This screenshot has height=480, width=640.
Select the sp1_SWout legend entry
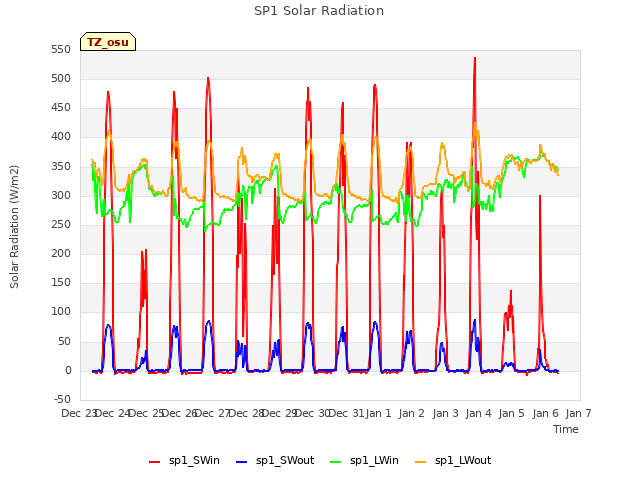point(276,460)
